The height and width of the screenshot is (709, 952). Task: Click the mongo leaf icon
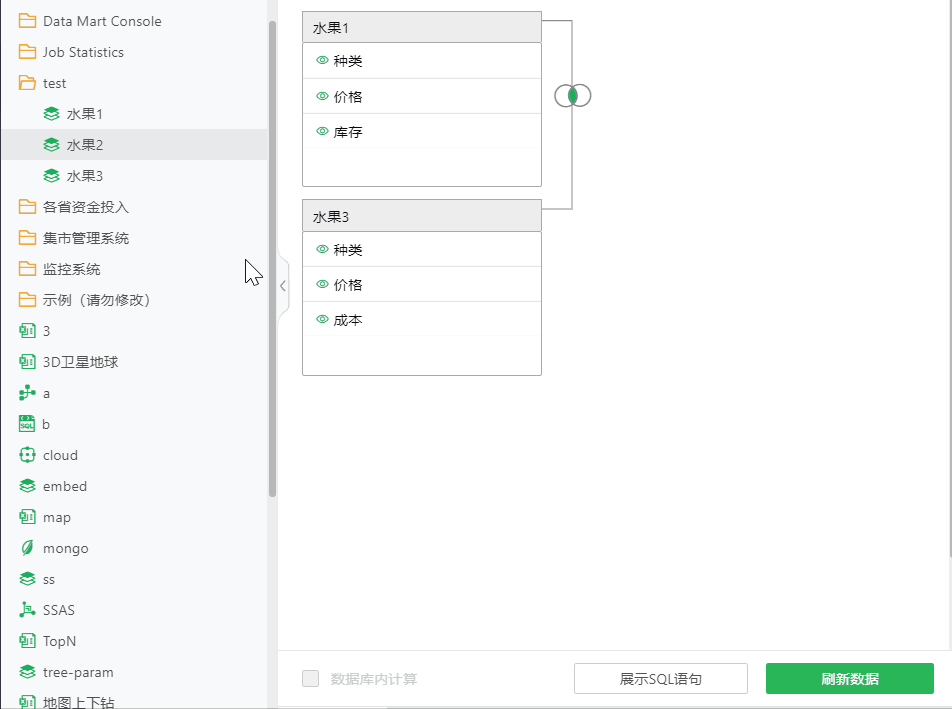(27, 548)
